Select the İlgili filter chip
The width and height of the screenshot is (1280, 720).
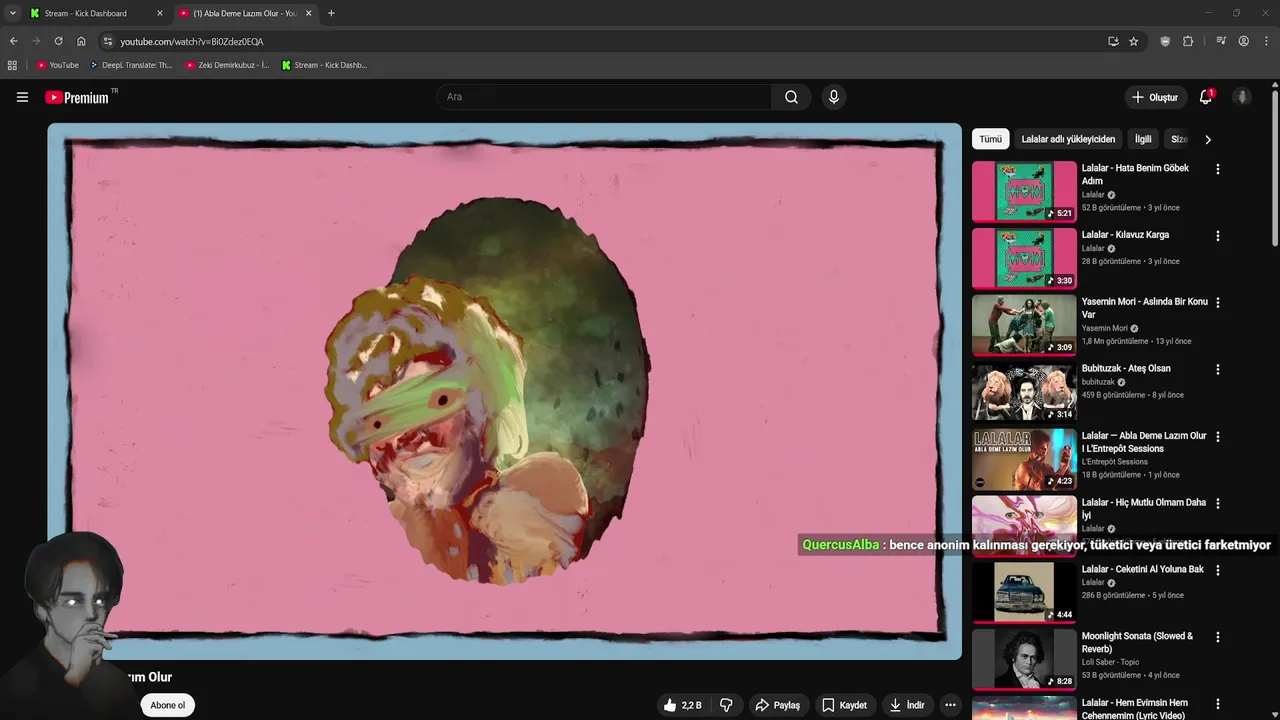(x=1143, y=139)
